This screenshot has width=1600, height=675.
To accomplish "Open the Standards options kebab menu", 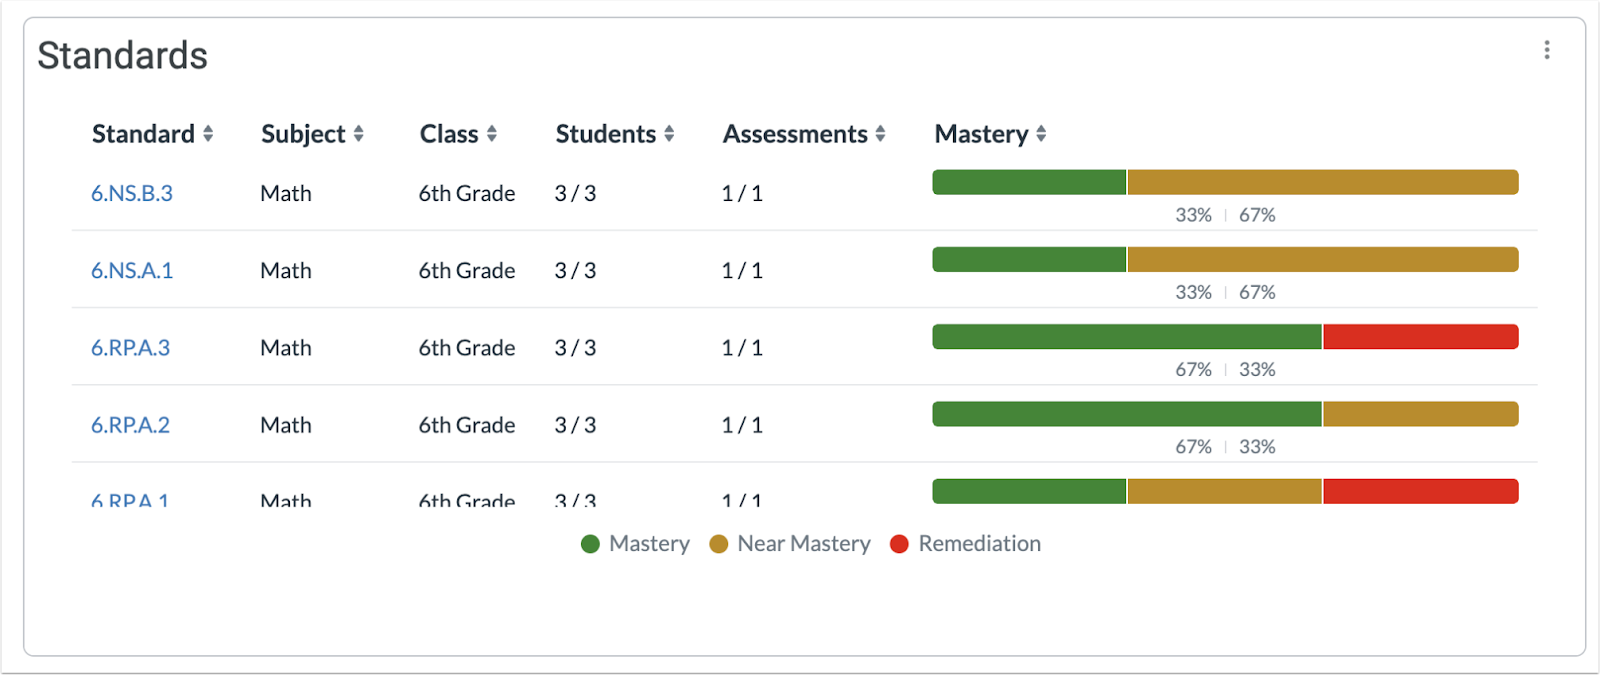I will pos(1548,49).
